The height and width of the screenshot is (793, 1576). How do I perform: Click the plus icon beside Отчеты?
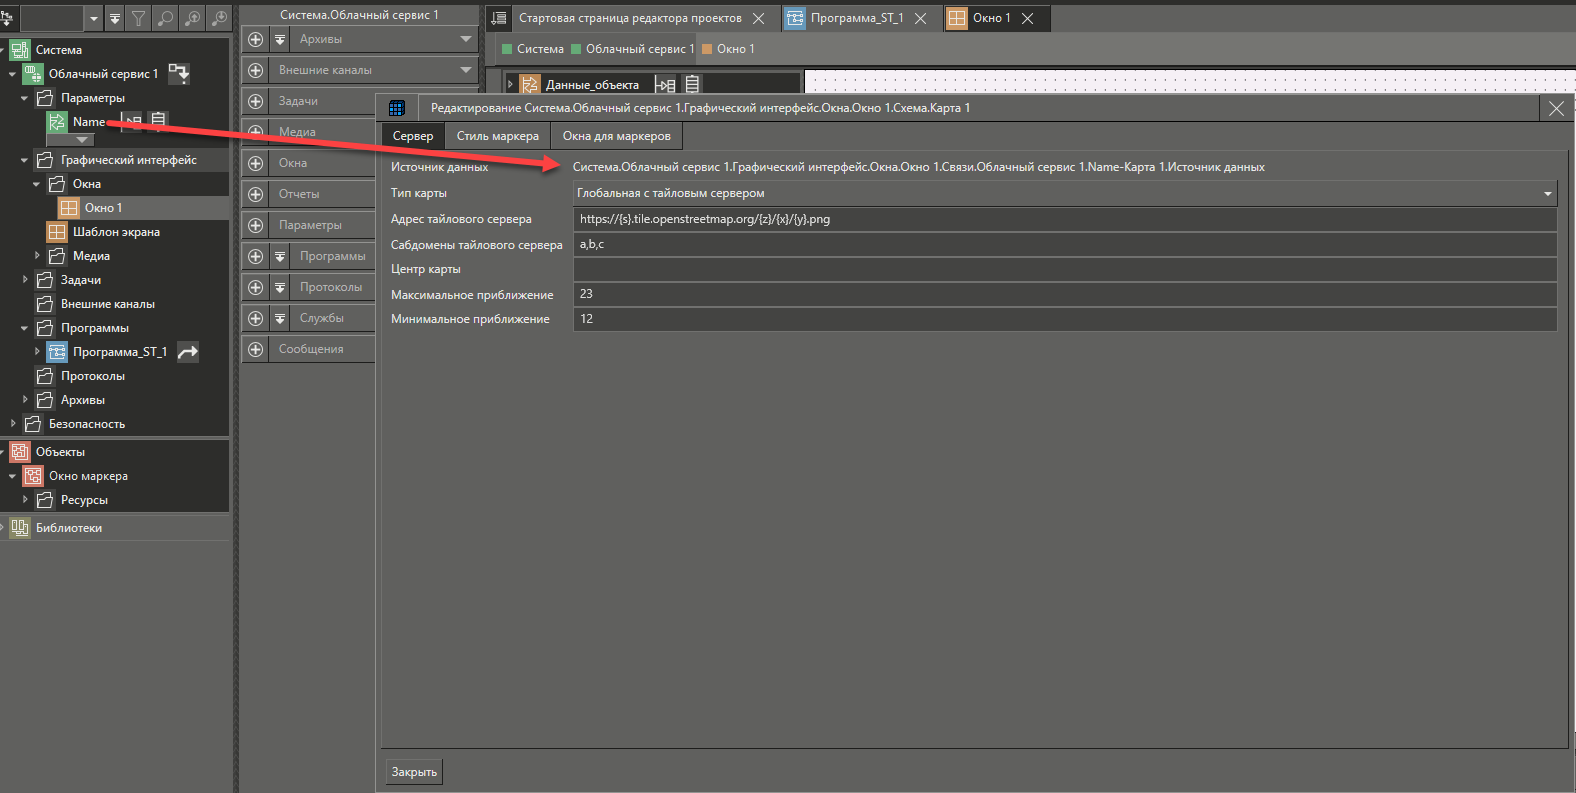(256, 194)
